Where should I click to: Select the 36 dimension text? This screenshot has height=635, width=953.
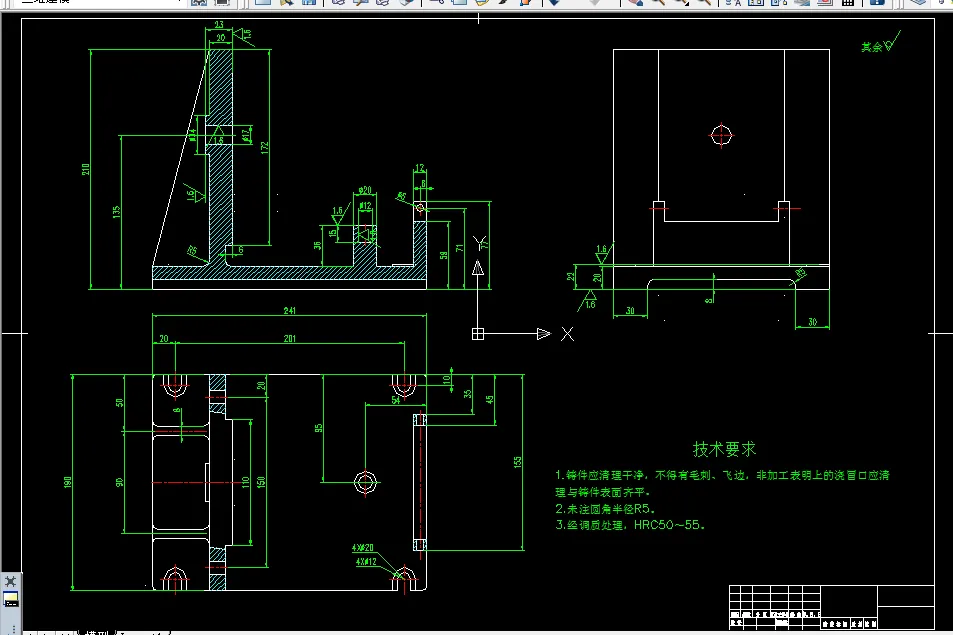click(317, 245)
